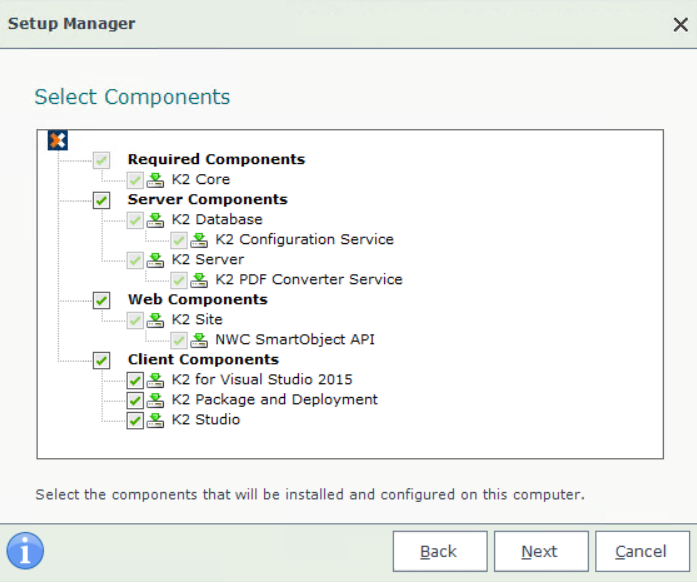697x583 pixels.
Task: Click icon next to NWC SmartObject API
Action: tap(200, 340)
